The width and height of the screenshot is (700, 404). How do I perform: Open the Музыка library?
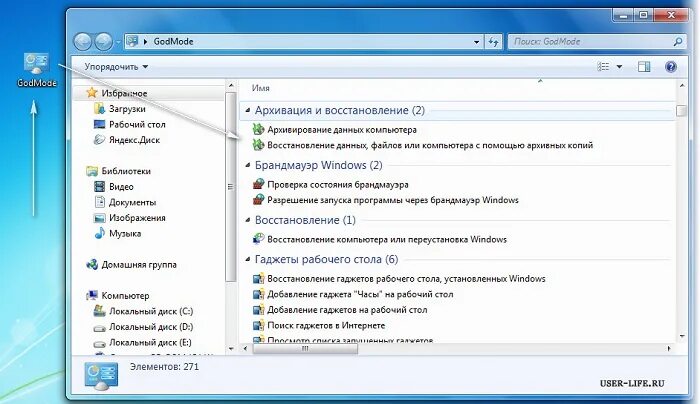pyautogui.click(x=125, y=233)
